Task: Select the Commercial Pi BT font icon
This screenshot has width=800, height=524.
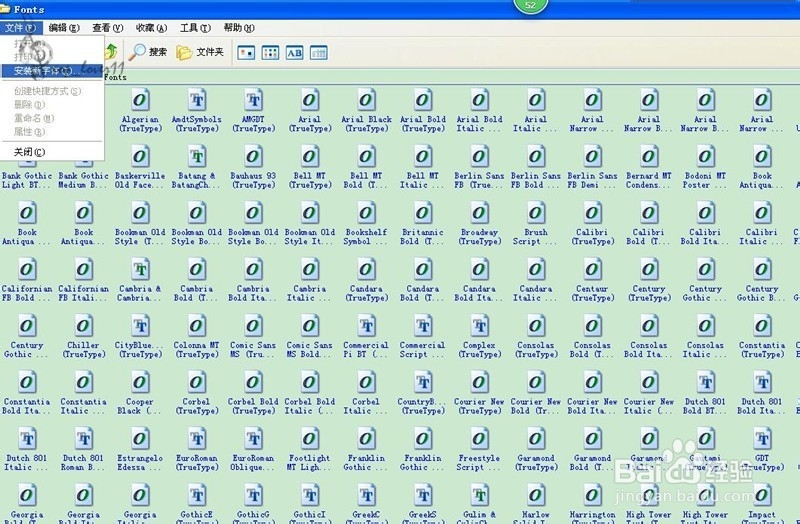Action: (x=366, y=326)
